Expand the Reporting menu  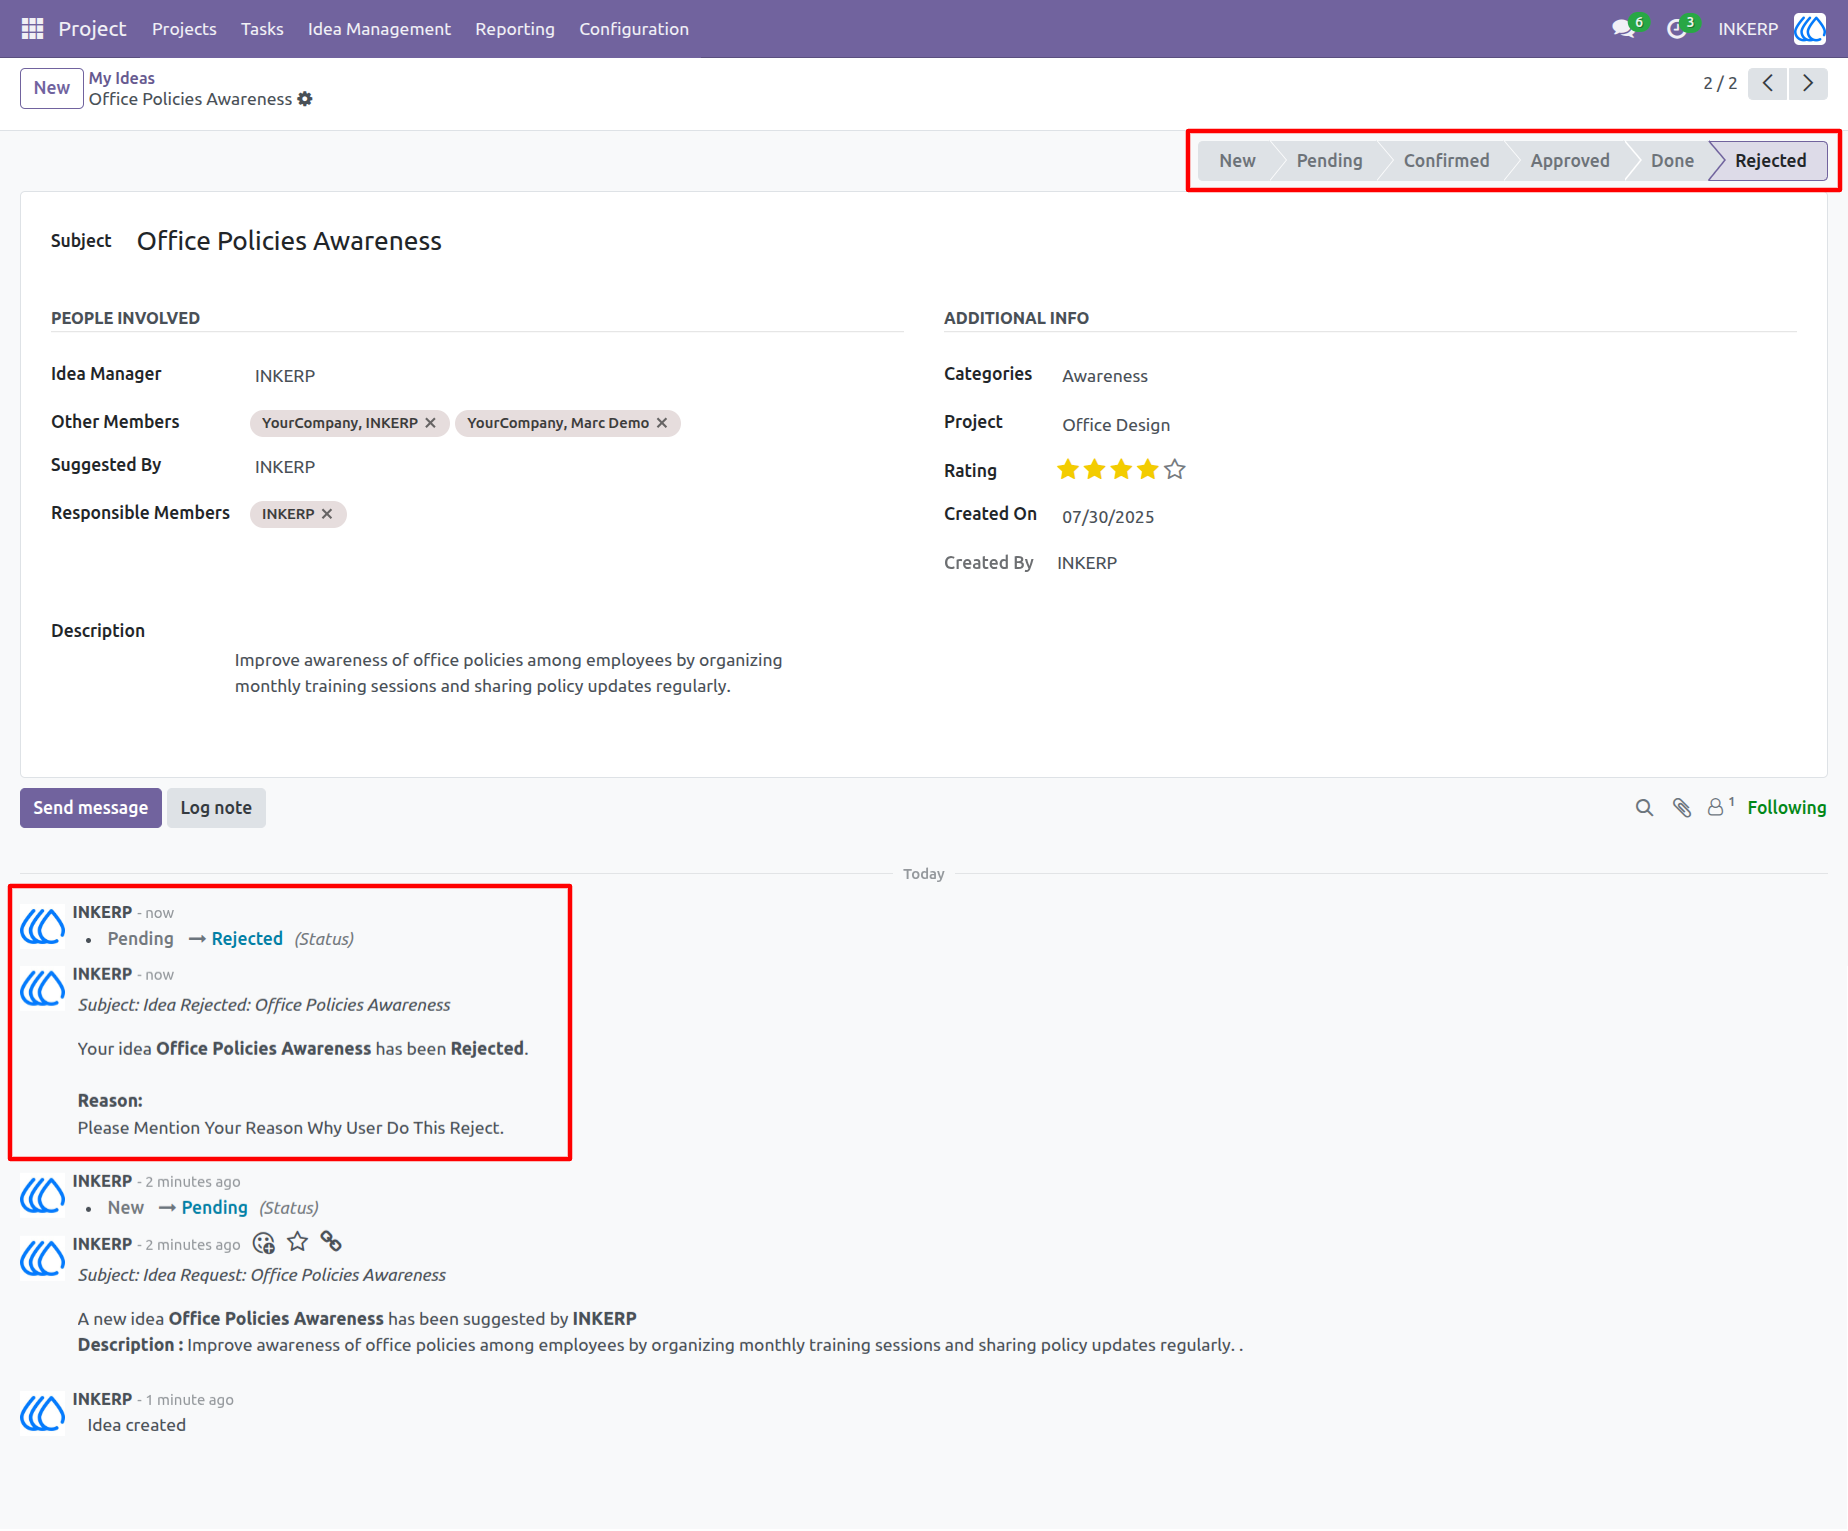[515, 29]
